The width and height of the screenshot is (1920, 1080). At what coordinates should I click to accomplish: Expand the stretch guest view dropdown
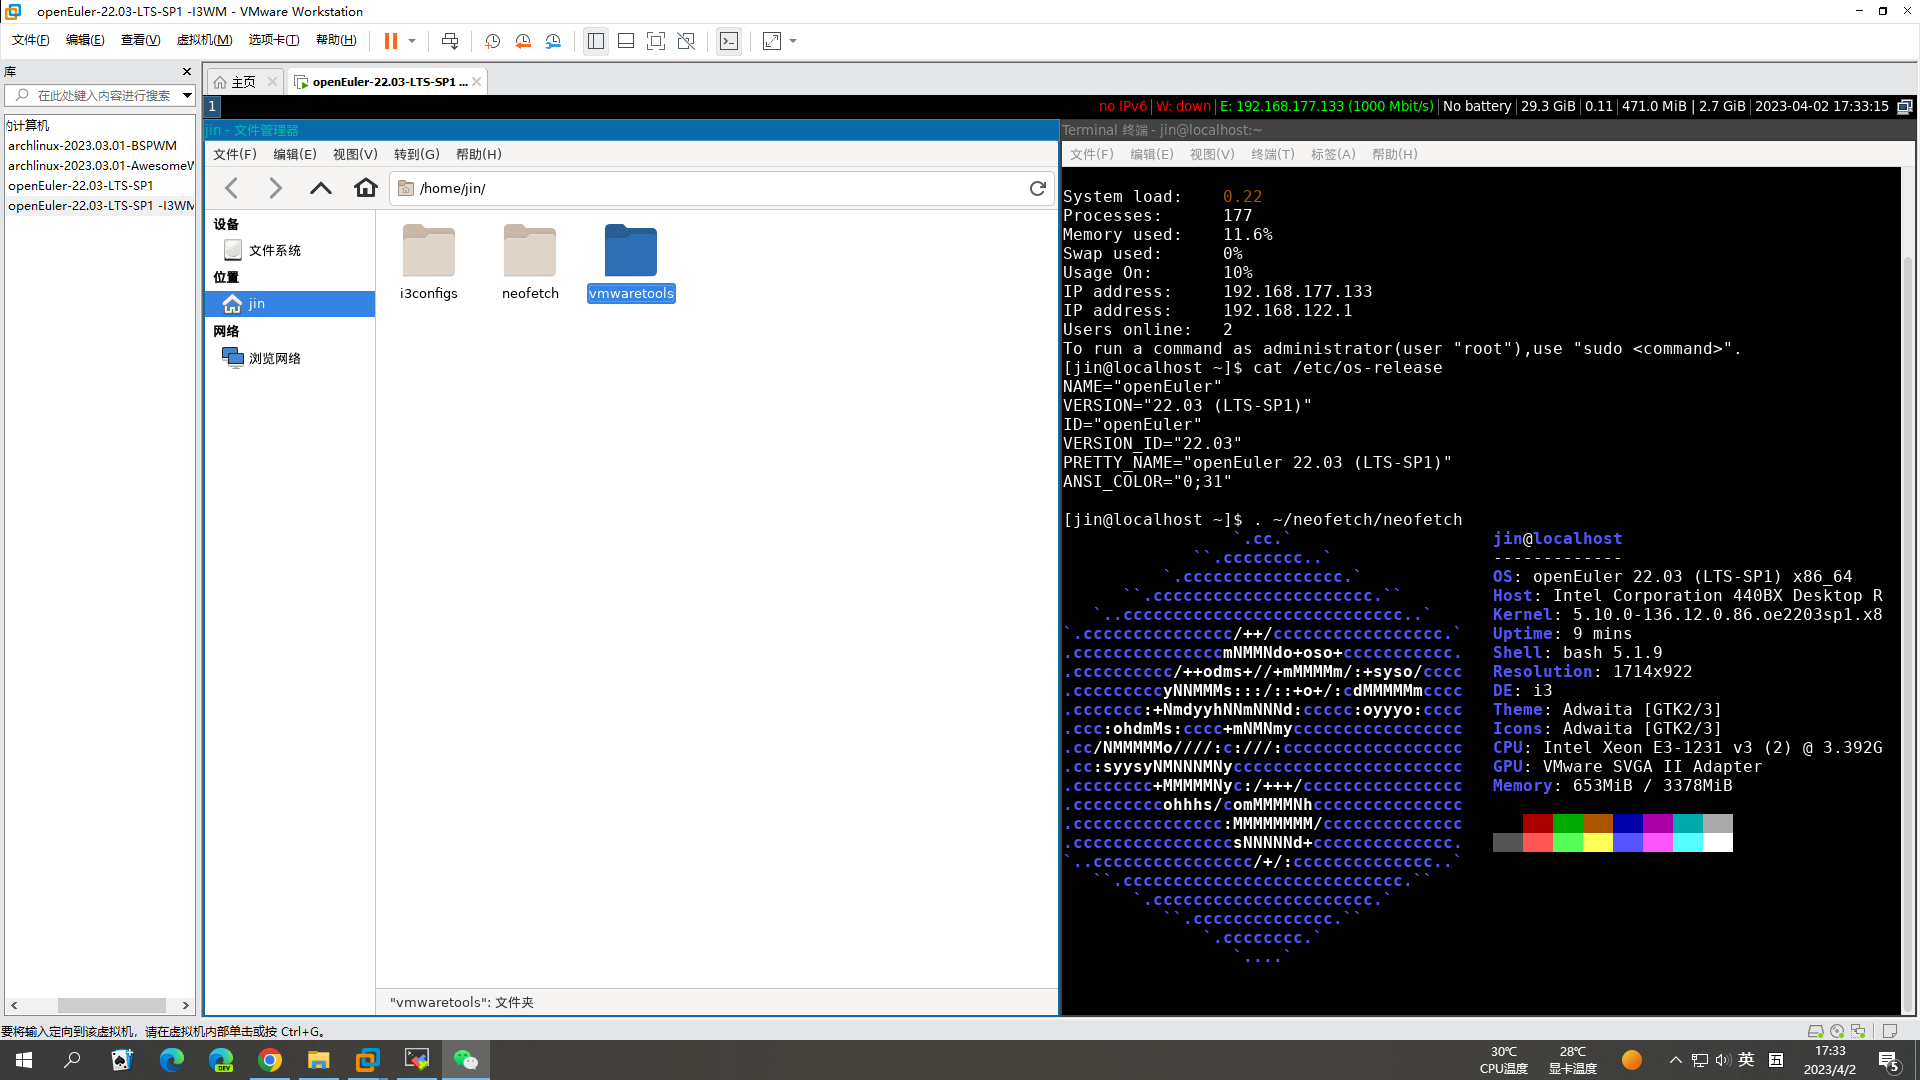click(x=793, y=41)
